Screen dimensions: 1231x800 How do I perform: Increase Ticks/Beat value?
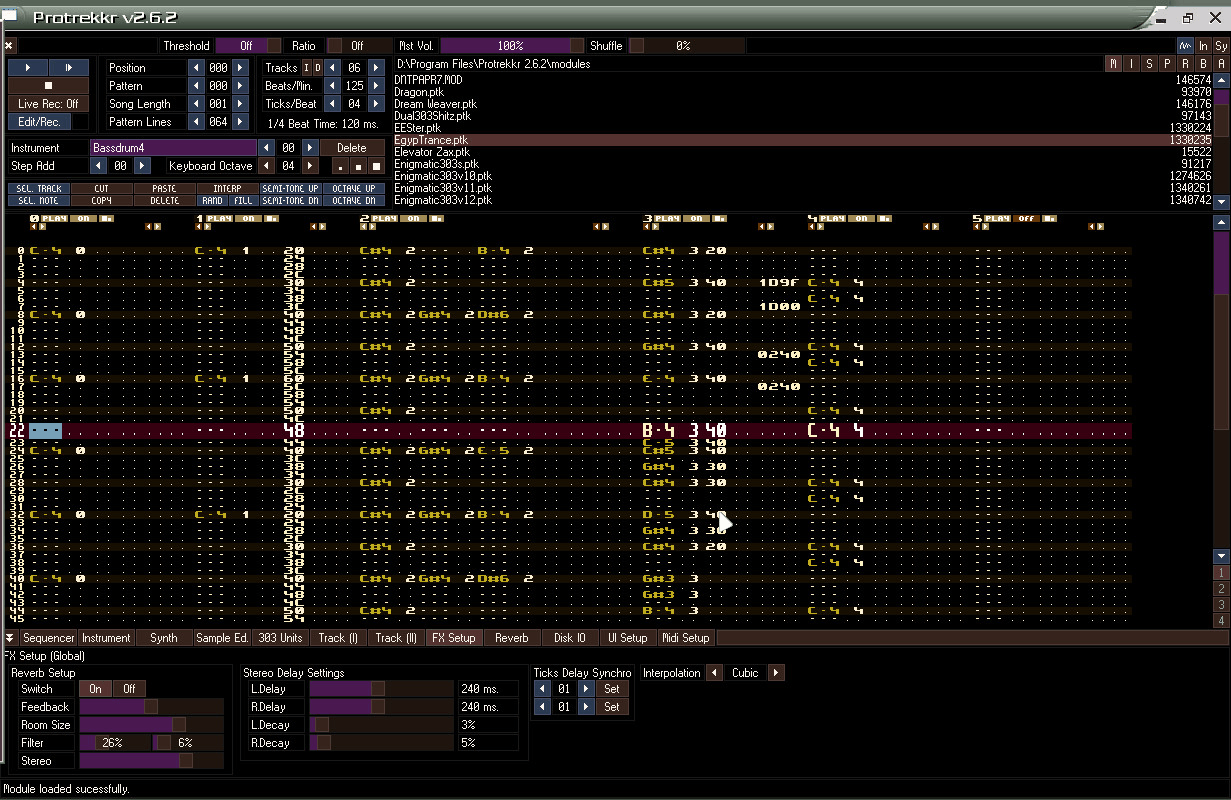(x=376, y=104)
